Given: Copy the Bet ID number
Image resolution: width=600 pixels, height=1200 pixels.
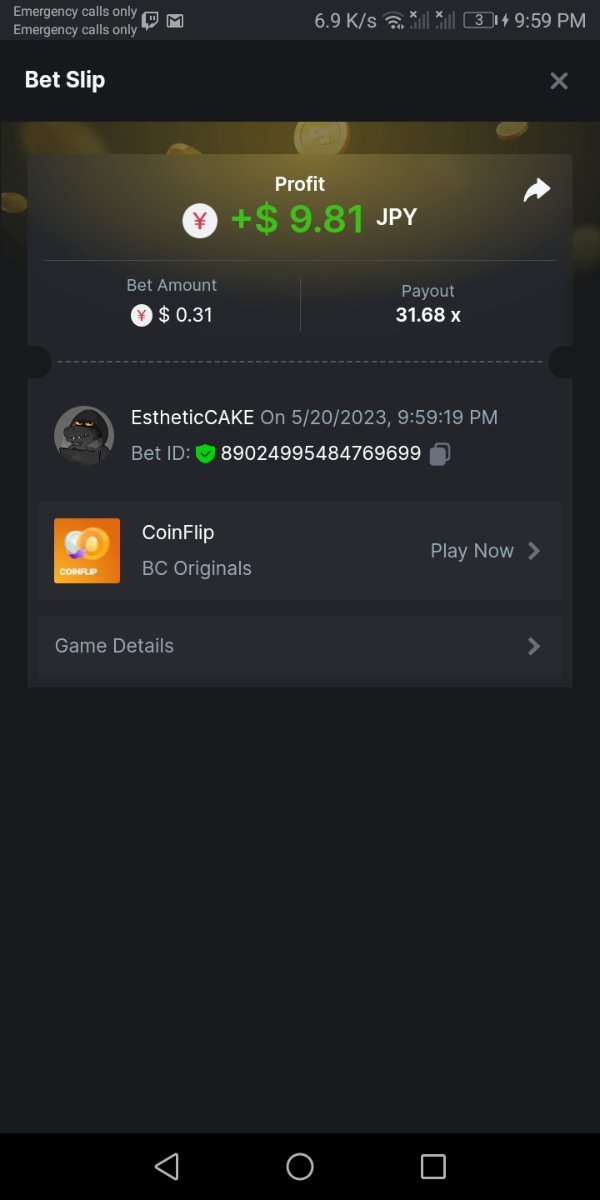Looking at the screenshot, I should [x=440, y=454].
